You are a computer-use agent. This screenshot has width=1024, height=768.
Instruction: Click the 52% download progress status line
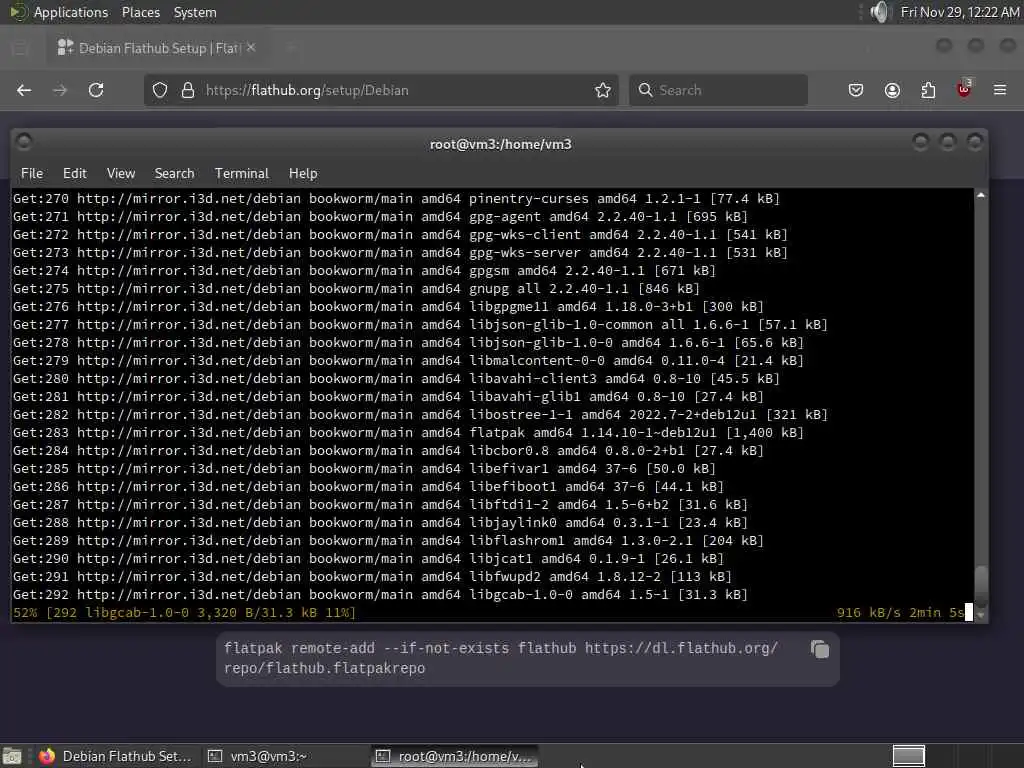(184, 613)
